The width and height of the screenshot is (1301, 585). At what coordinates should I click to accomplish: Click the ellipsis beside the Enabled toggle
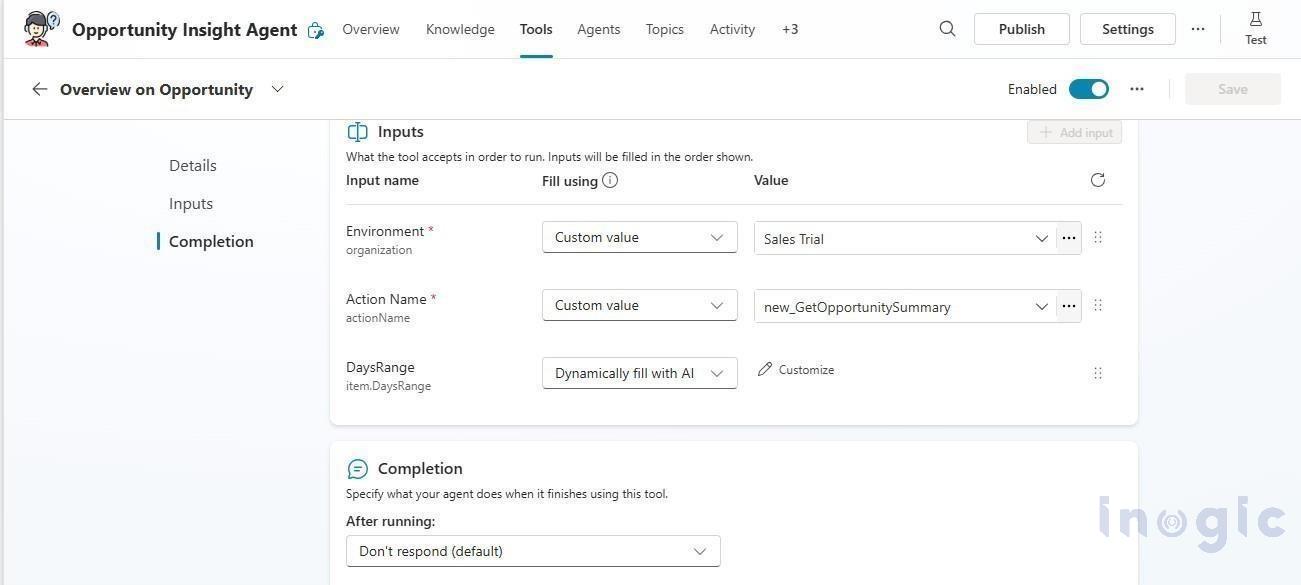(1137, 89)
